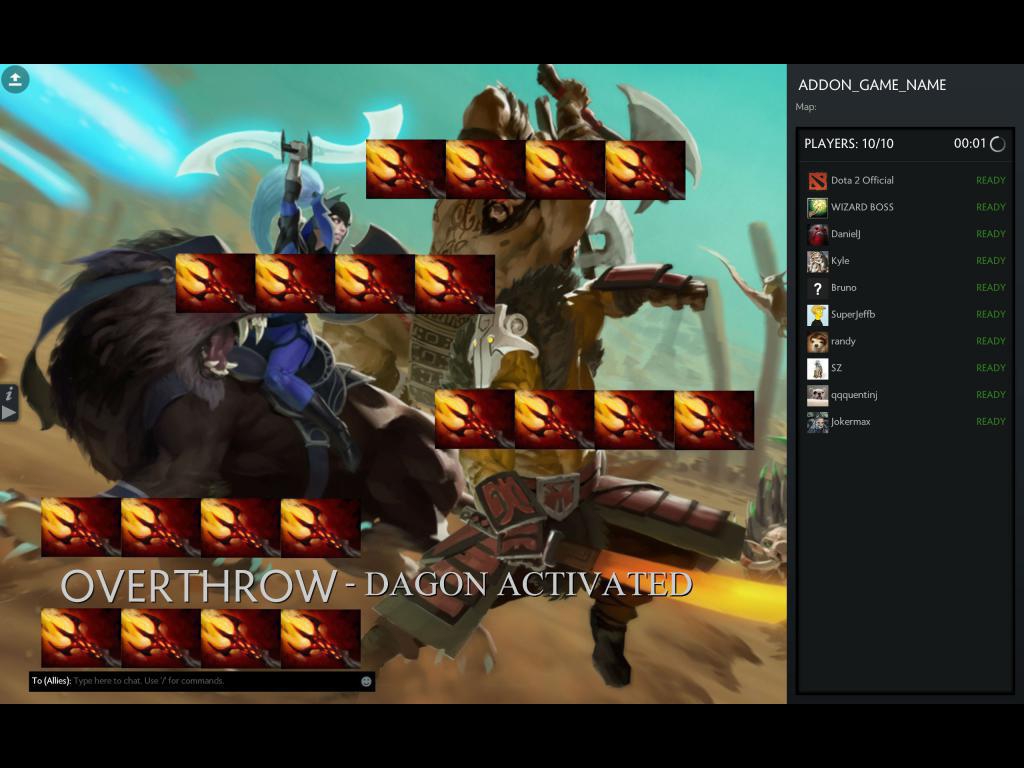Click the loading spinner beside countdown timer
The image size is (1024, 768).
[997, 144]
